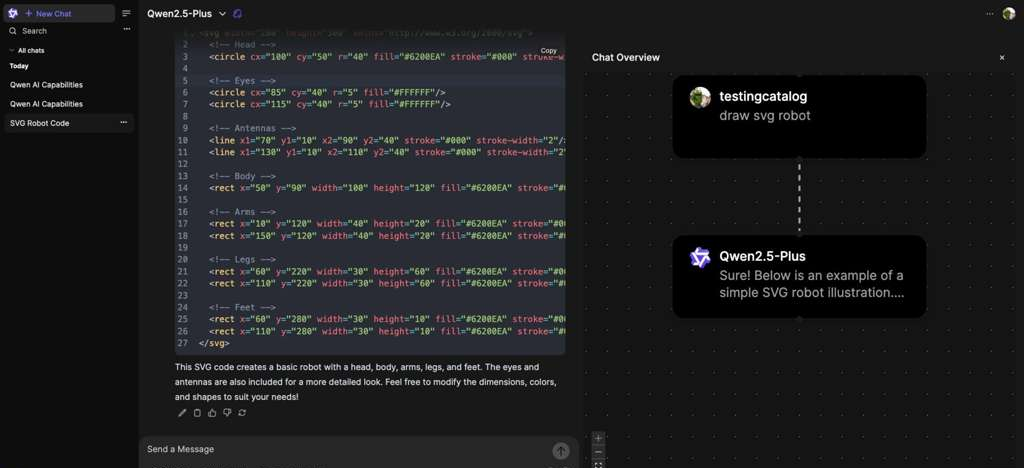Click the 'draw svg robot' prompt text
The width and height of the screenshot is (1024, 468).
coord(765,116)
